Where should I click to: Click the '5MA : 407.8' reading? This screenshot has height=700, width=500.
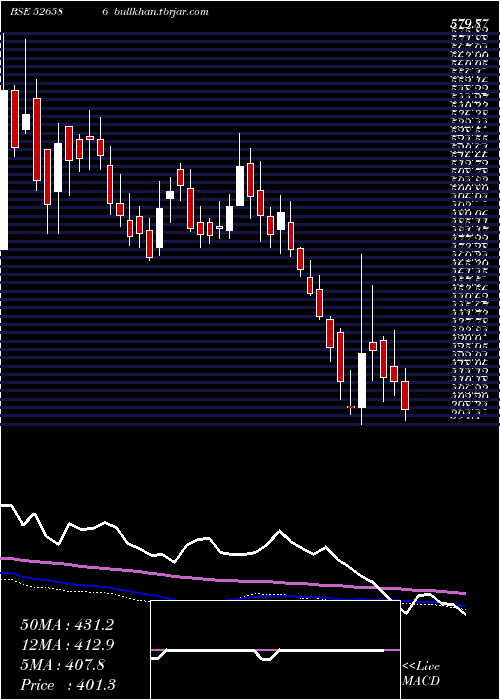coord(62,665)
